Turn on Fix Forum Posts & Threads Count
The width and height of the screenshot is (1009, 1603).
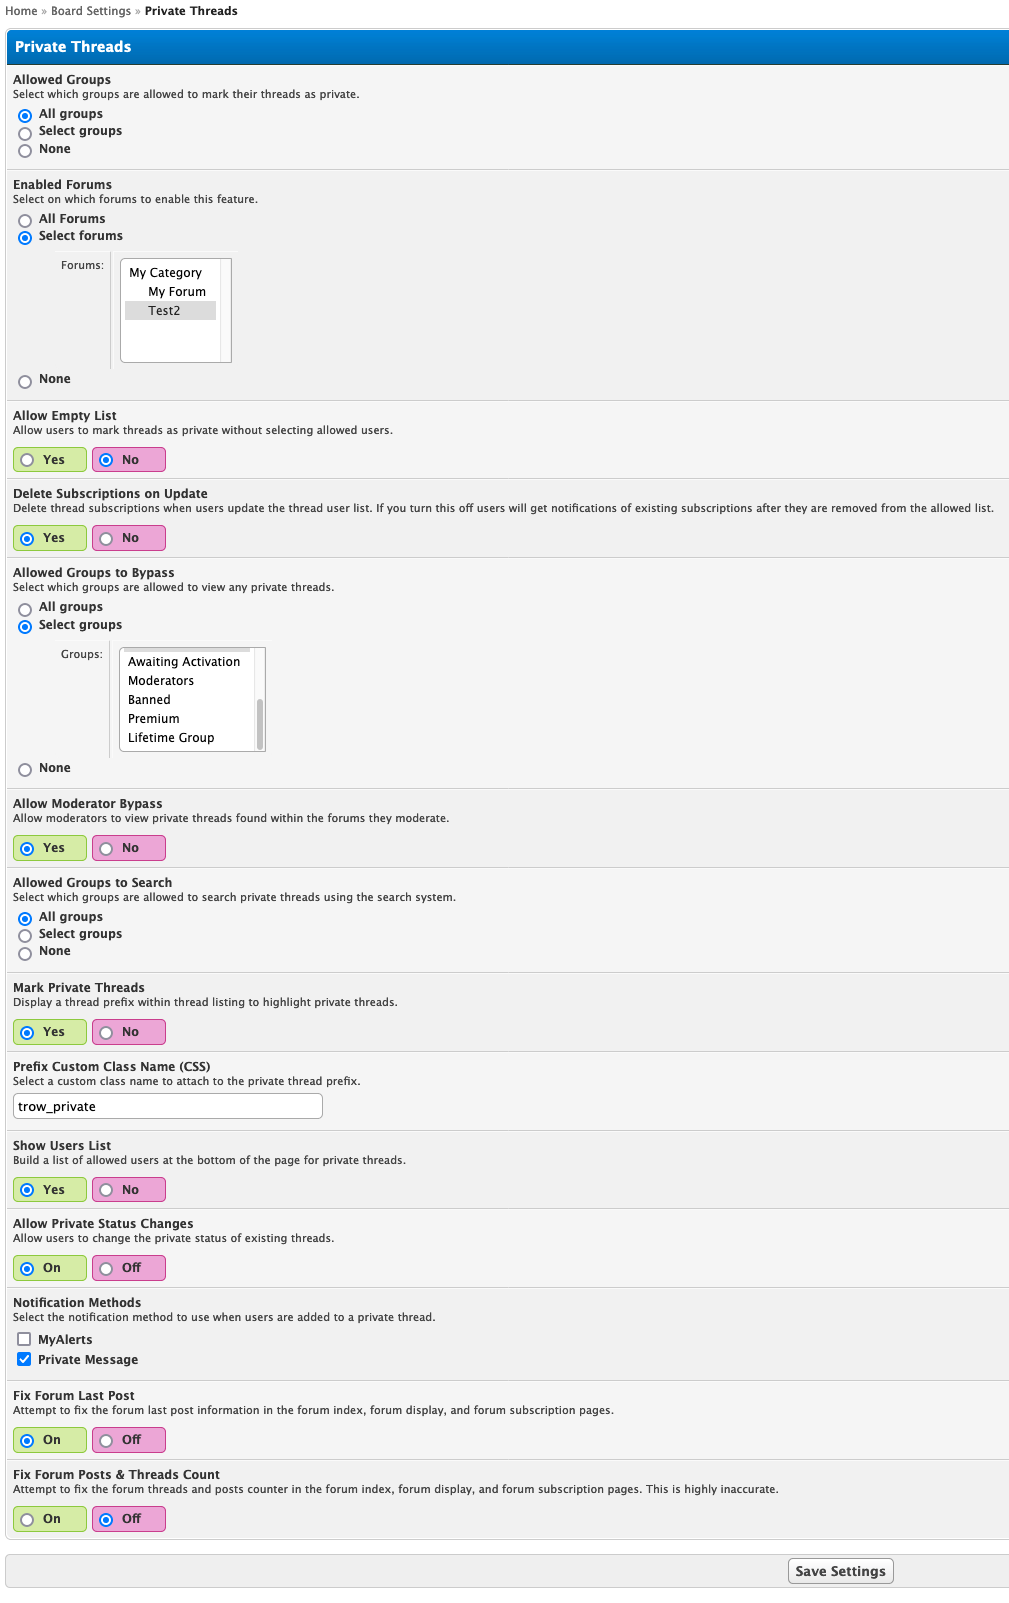28,1520
